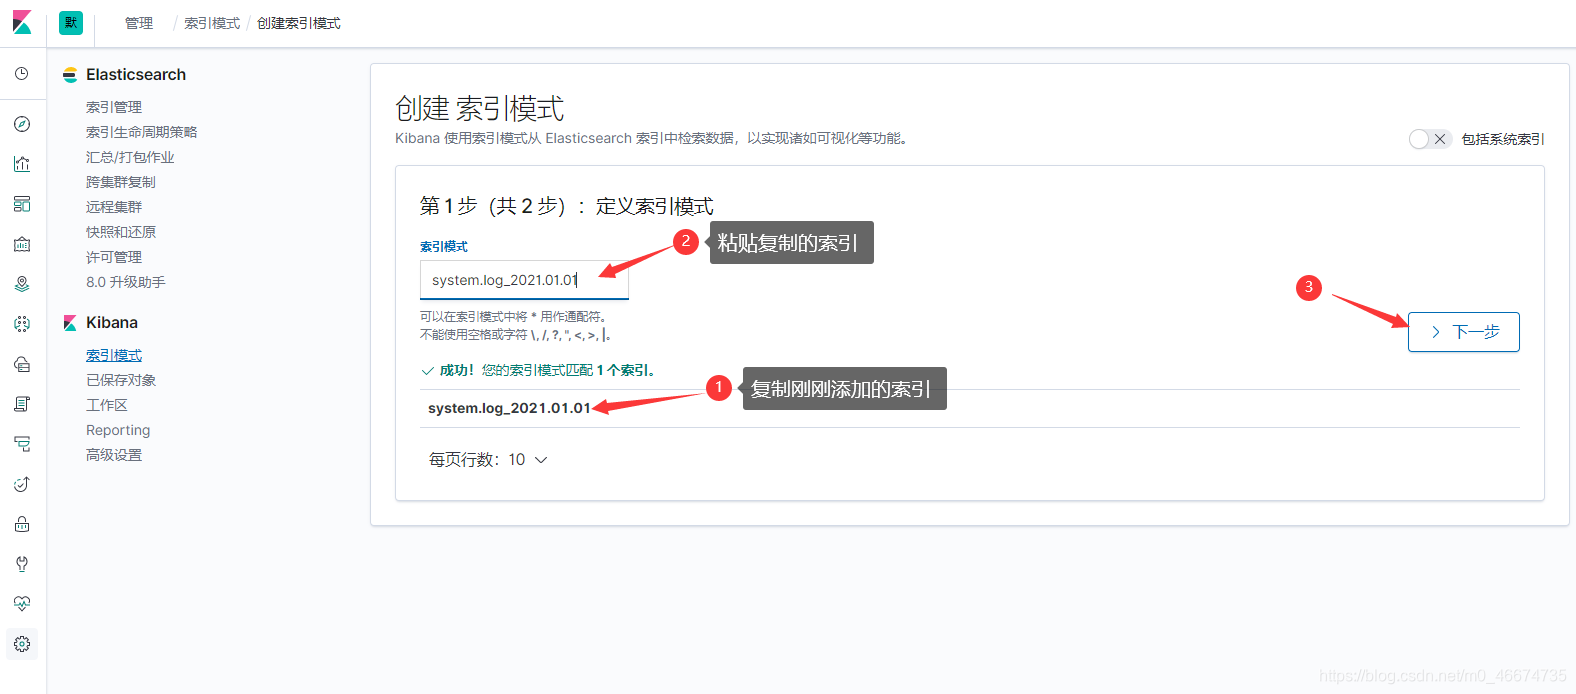Open Maps icon in sidebar
1576x694 pixels.
pyautogui.click(x=22, y=284)
